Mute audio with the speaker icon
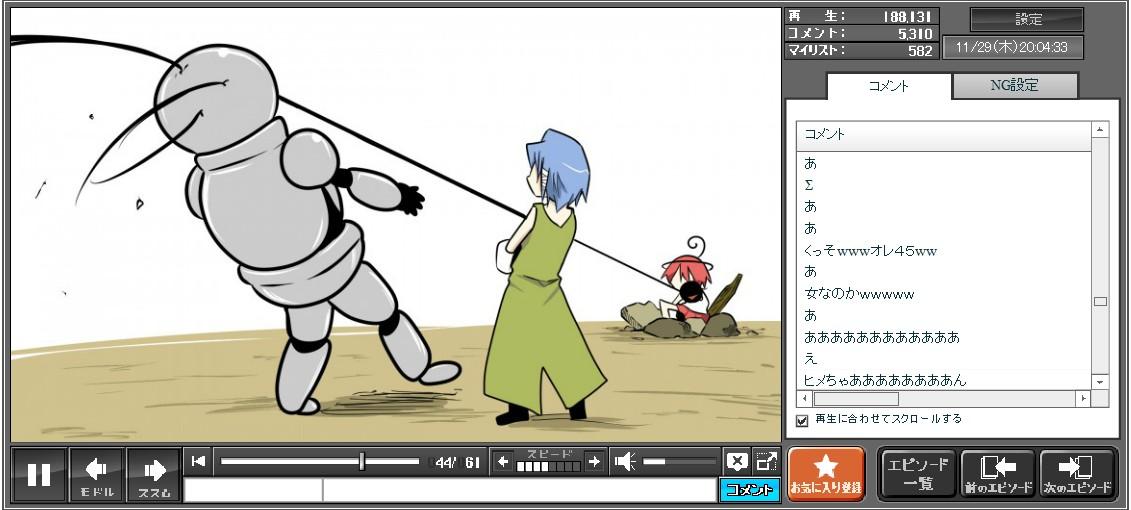Screen dimensions: 1131x510 pyautogui.click(x=625, y=461)
